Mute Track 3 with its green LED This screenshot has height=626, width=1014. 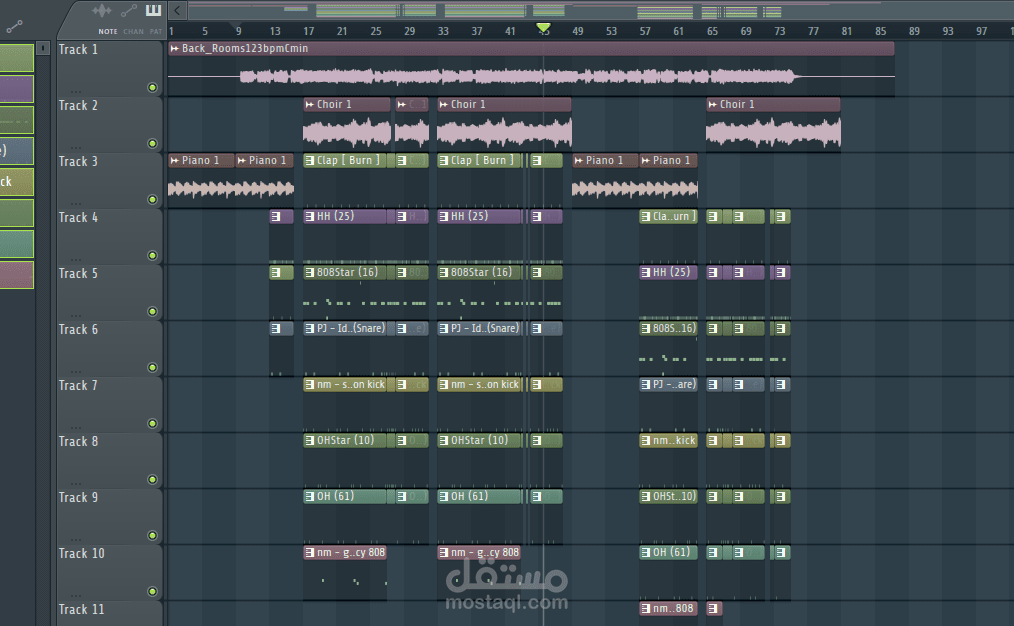point(153,199)
